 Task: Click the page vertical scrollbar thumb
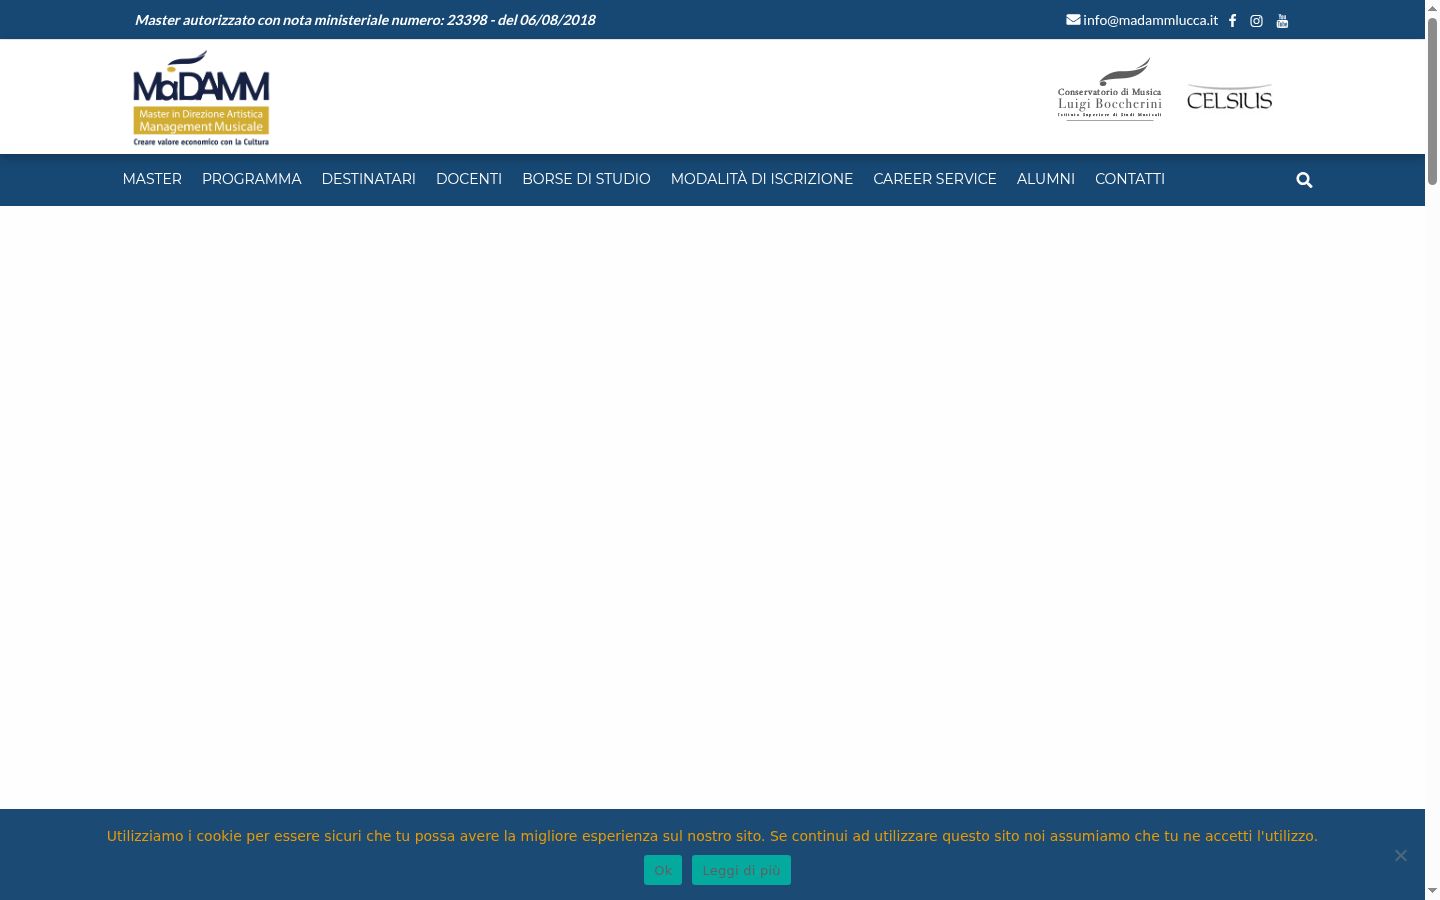(1432, 100)
